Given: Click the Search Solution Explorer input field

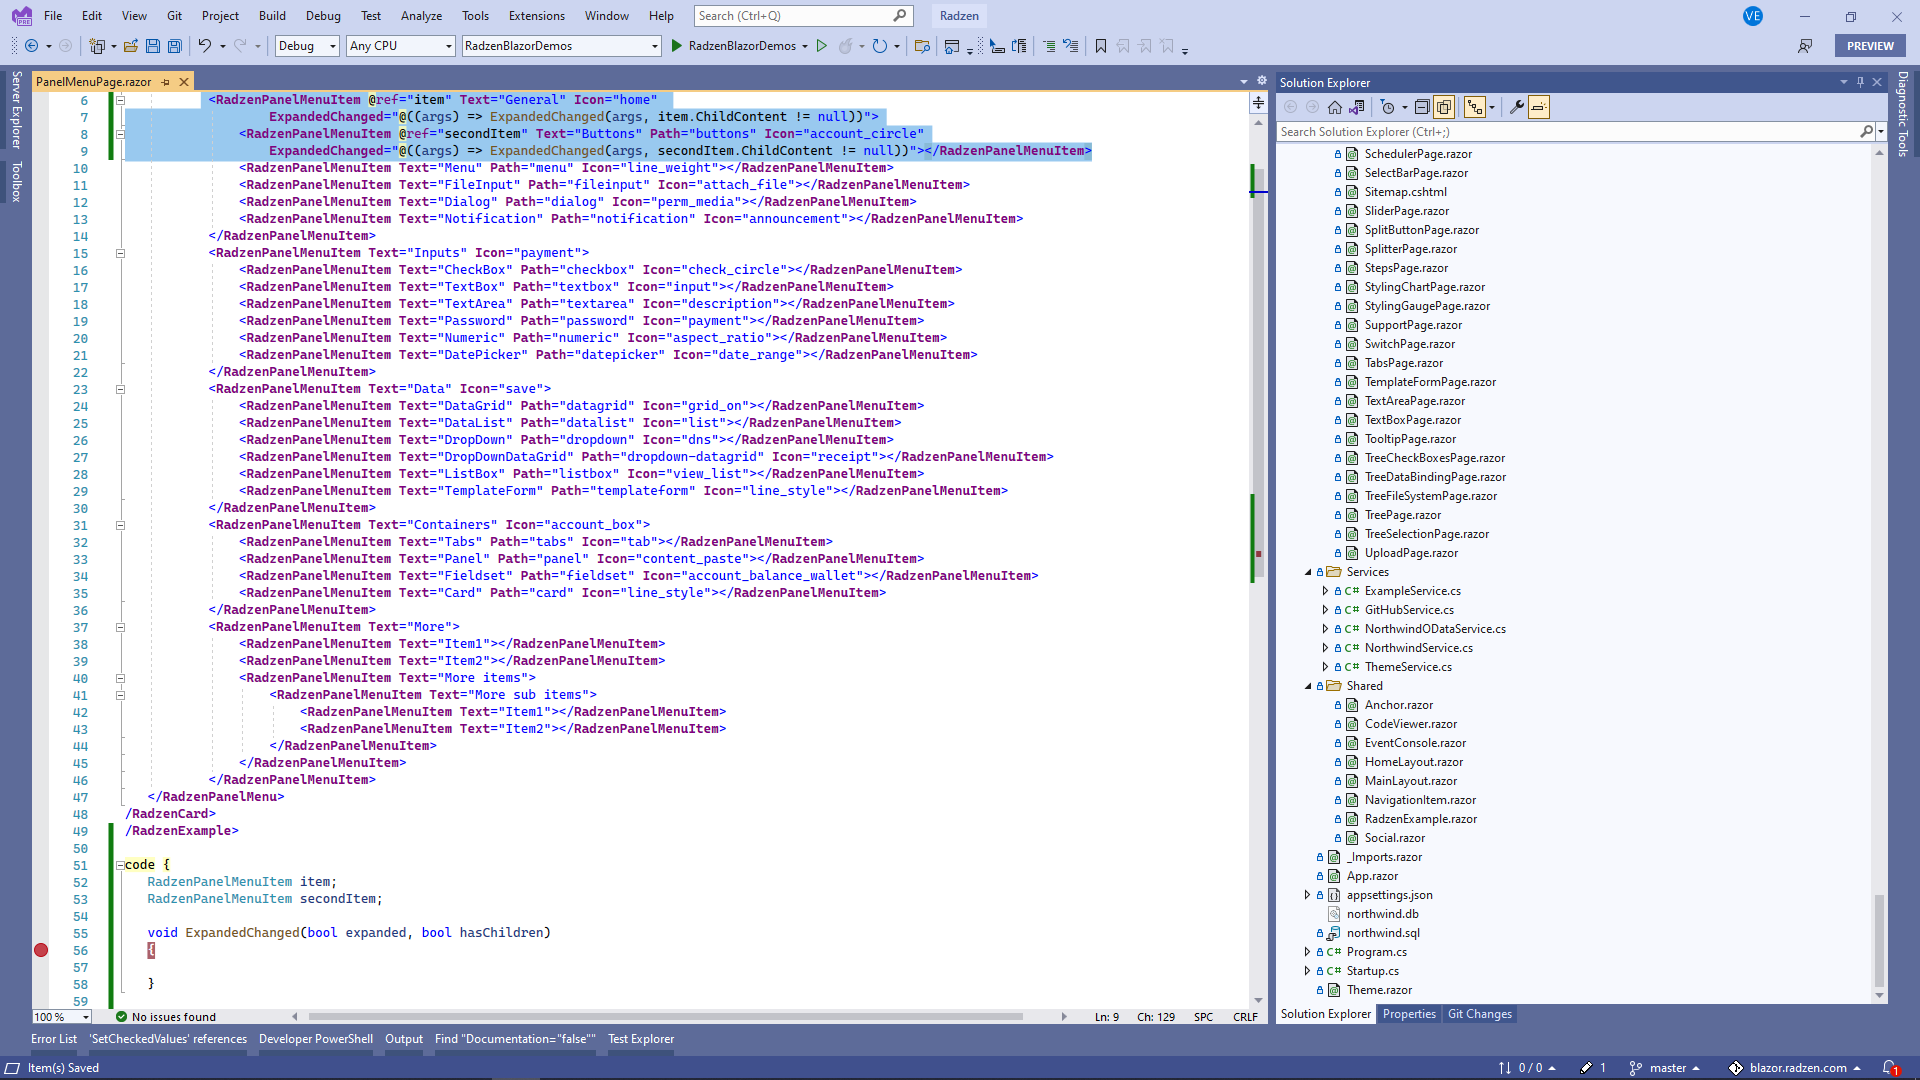Looking at the screenshot, I should point(1567,132).
